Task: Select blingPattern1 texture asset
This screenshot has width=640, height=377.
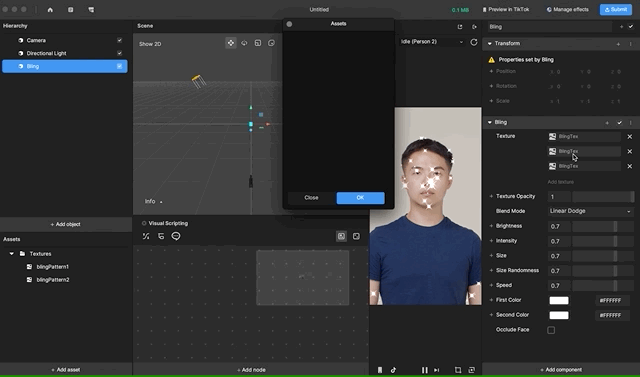Action: [x=53, y=267]
